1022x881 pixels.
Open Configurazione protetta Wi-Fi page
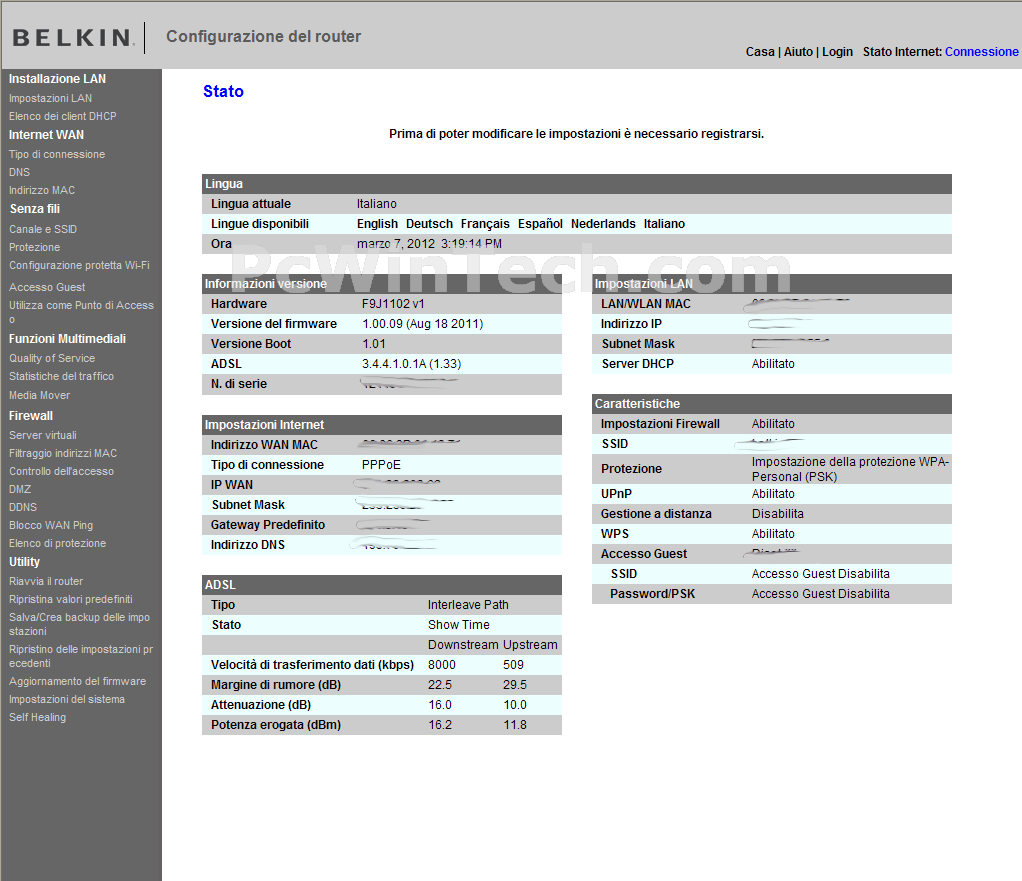[x=79, y=265]
